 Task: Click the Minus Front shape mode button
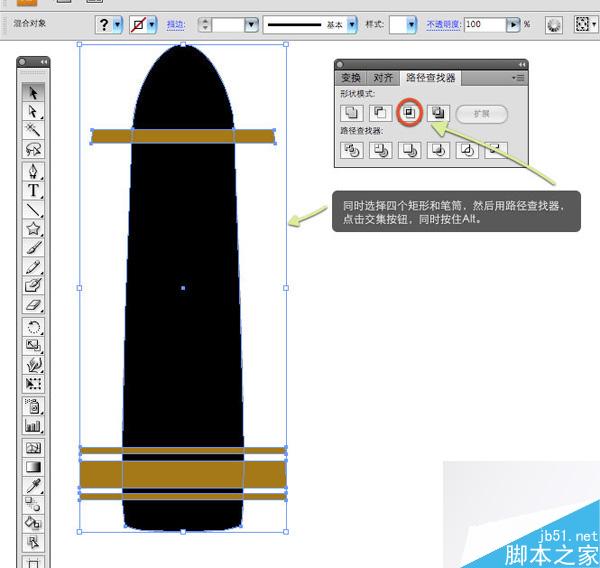[380, 113]
